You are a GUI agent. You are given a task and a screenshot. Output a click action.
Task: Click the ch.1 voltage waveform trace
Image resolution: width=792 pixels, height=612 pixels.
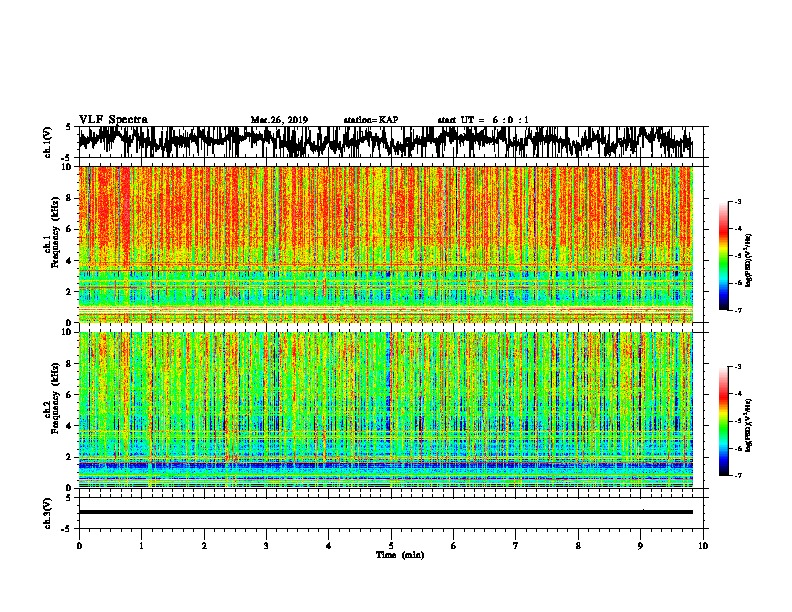click(x=385, y=142)
